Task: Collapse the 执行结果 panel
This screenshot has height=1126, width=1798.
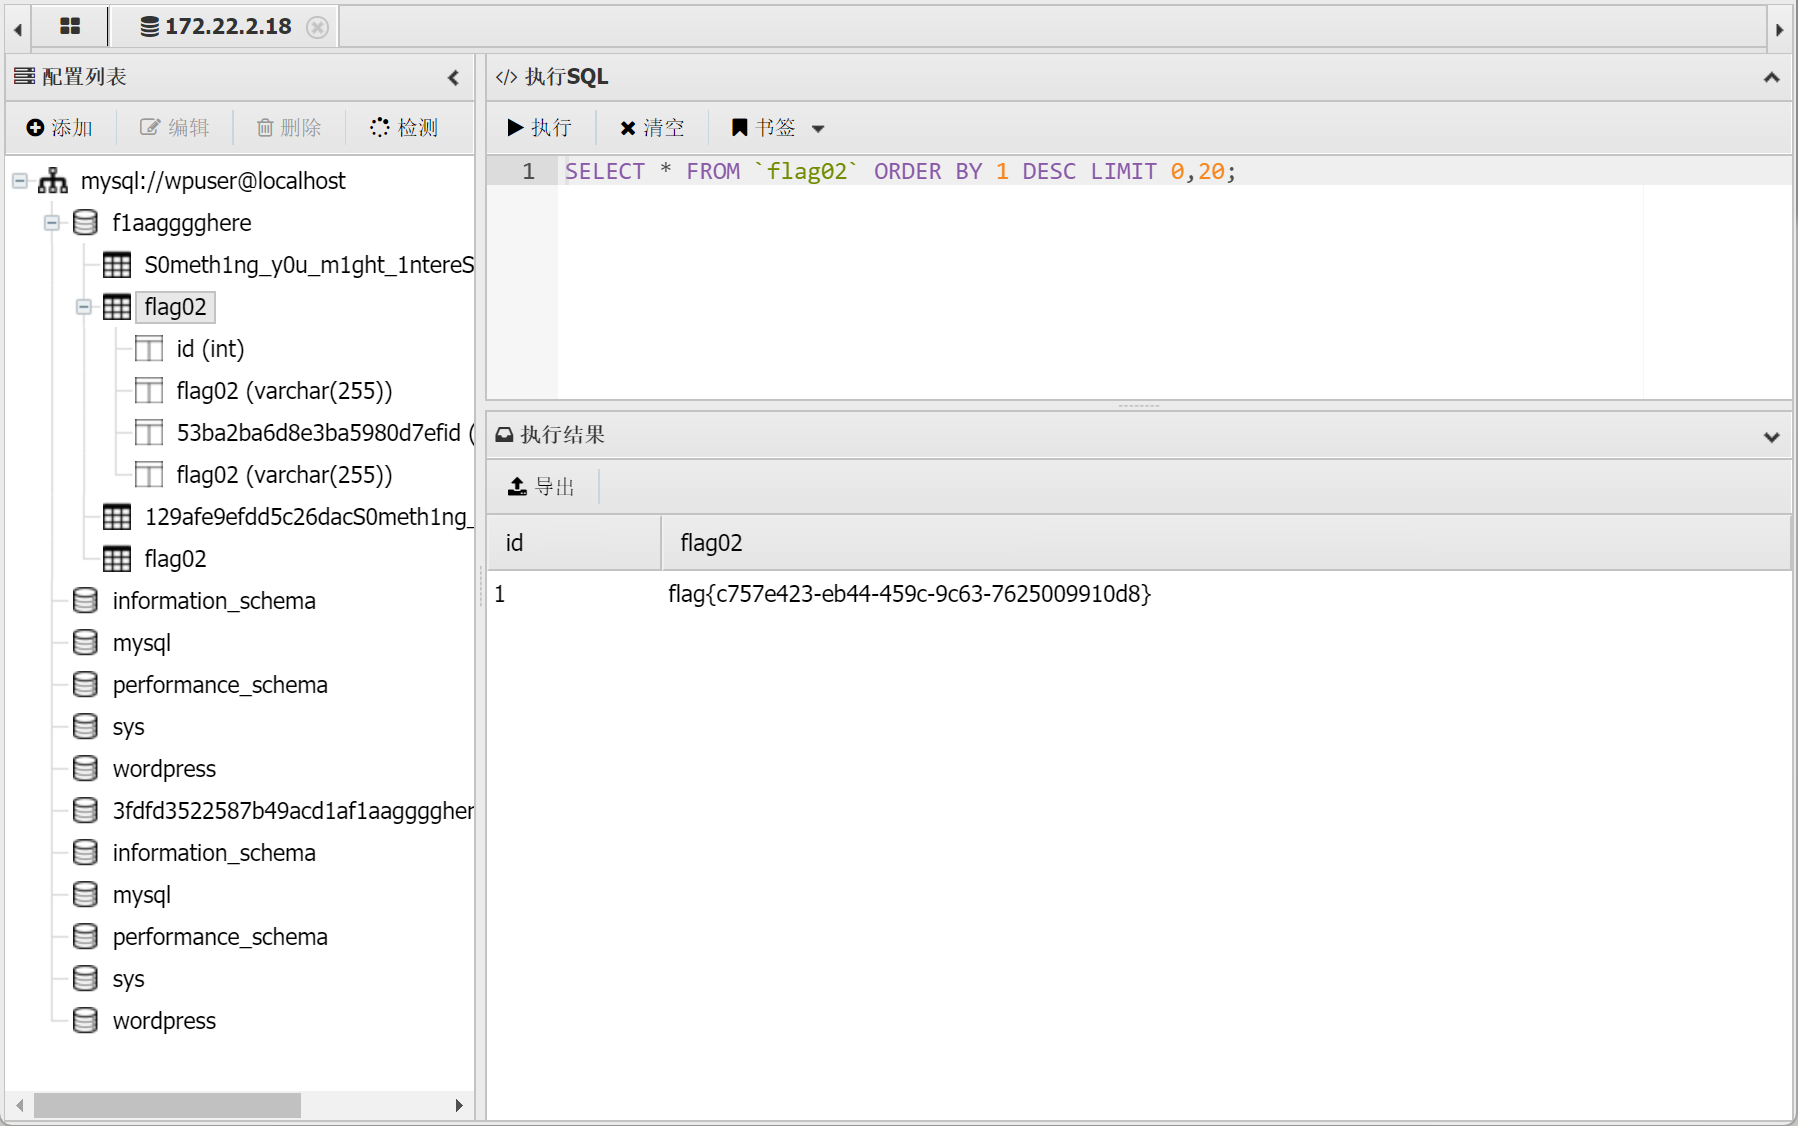Action: pos(1771,436)
